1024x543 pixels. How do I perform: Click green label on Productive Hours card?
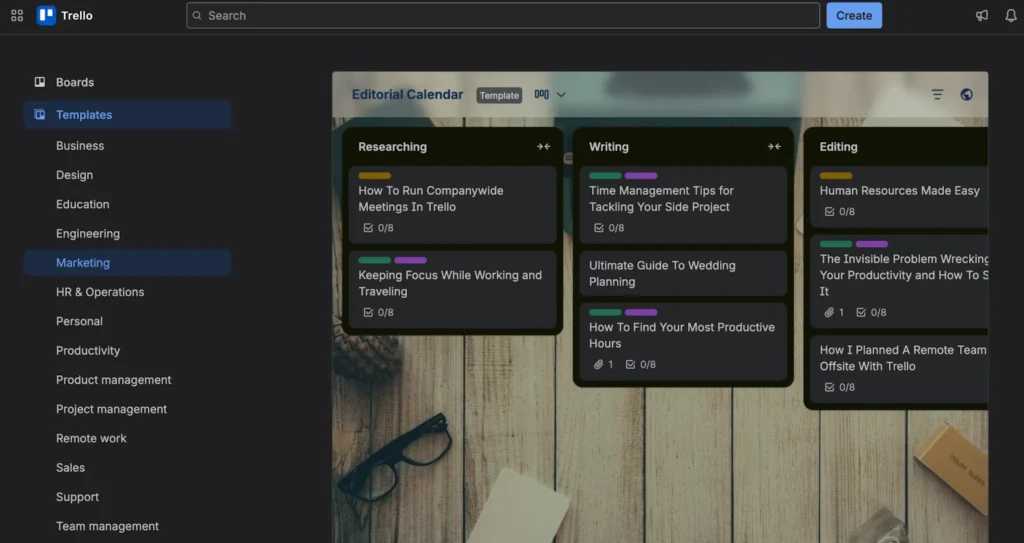(x=605, y=312)
